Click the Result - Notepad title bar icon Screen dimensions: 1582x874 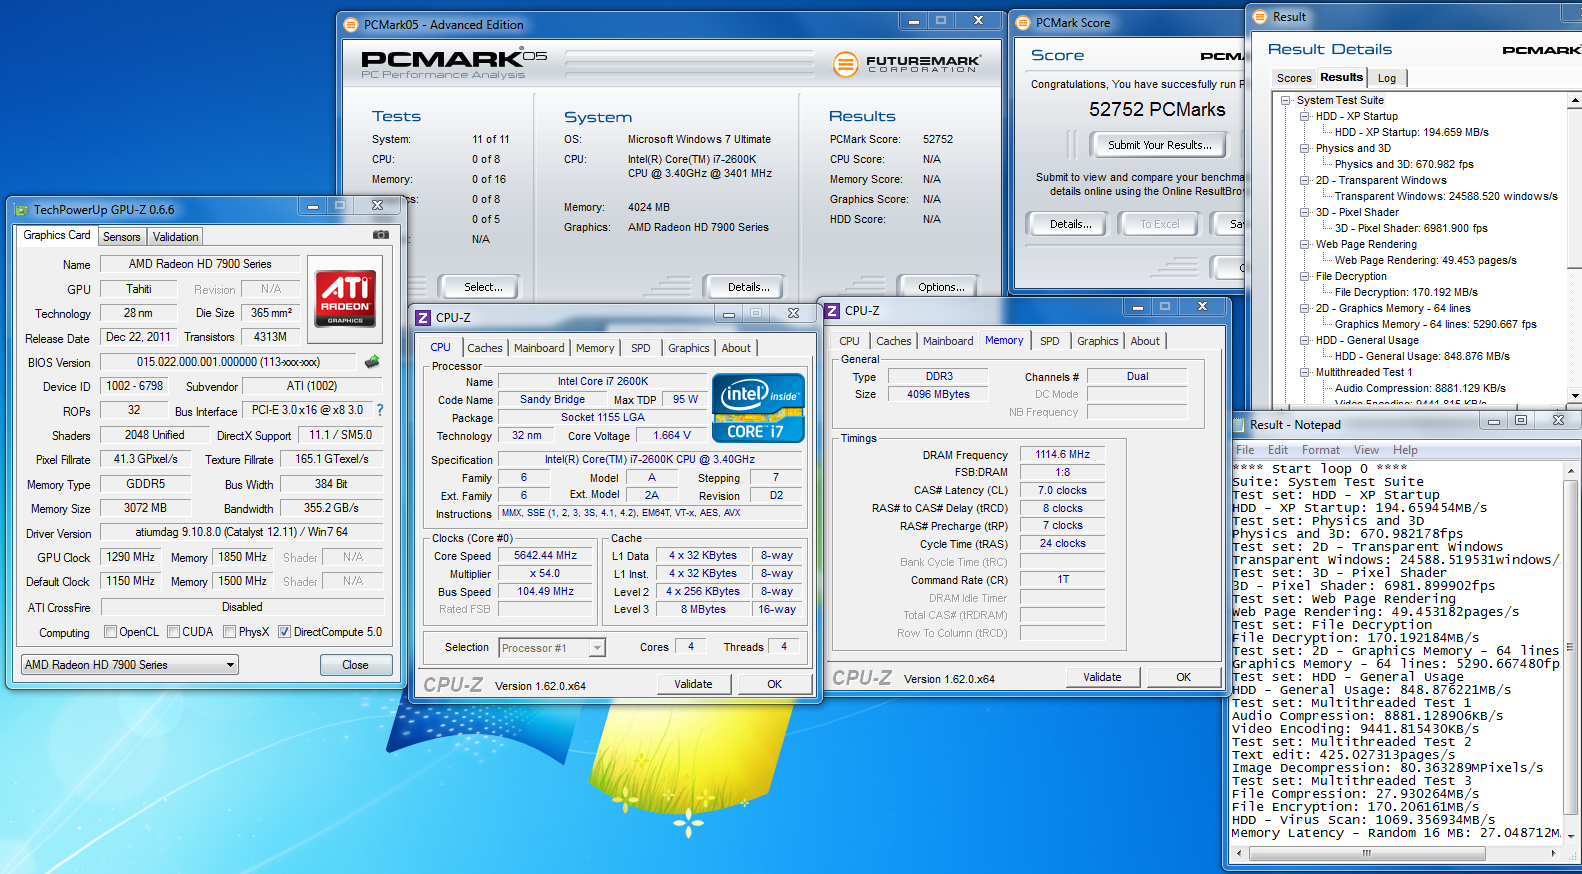click(x=1240, y=424)
